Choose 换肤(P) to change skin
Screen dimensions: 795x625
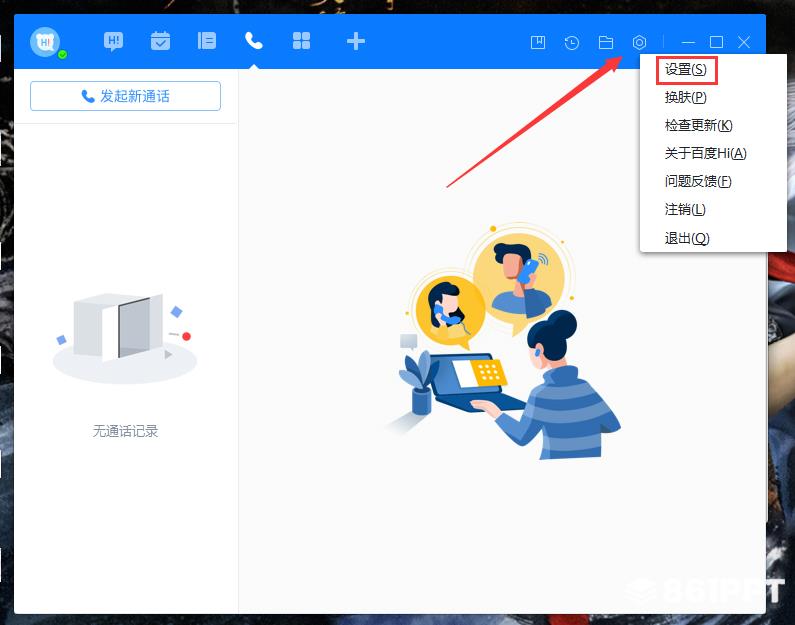click(x=685, y=97)
